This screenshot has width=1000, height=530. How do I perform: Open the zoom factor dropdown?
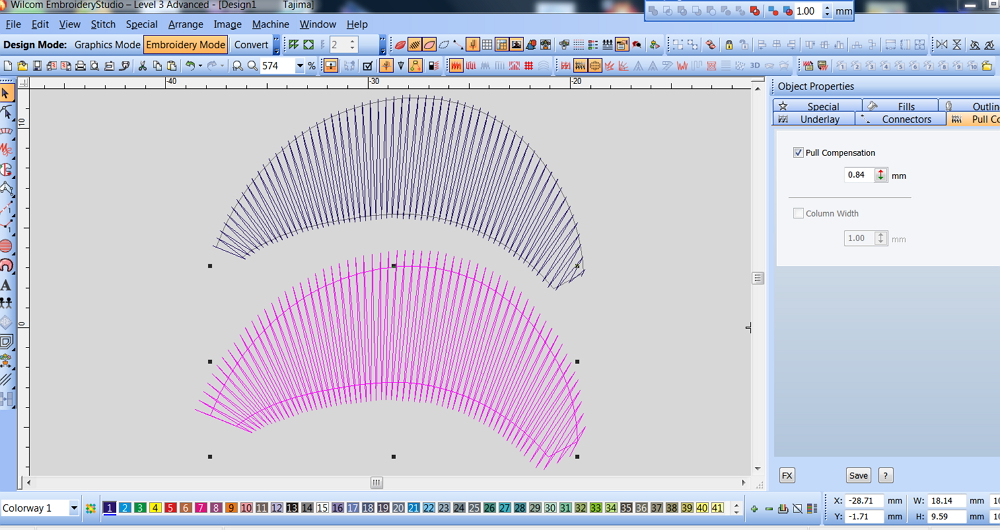(x=299, y=66)
